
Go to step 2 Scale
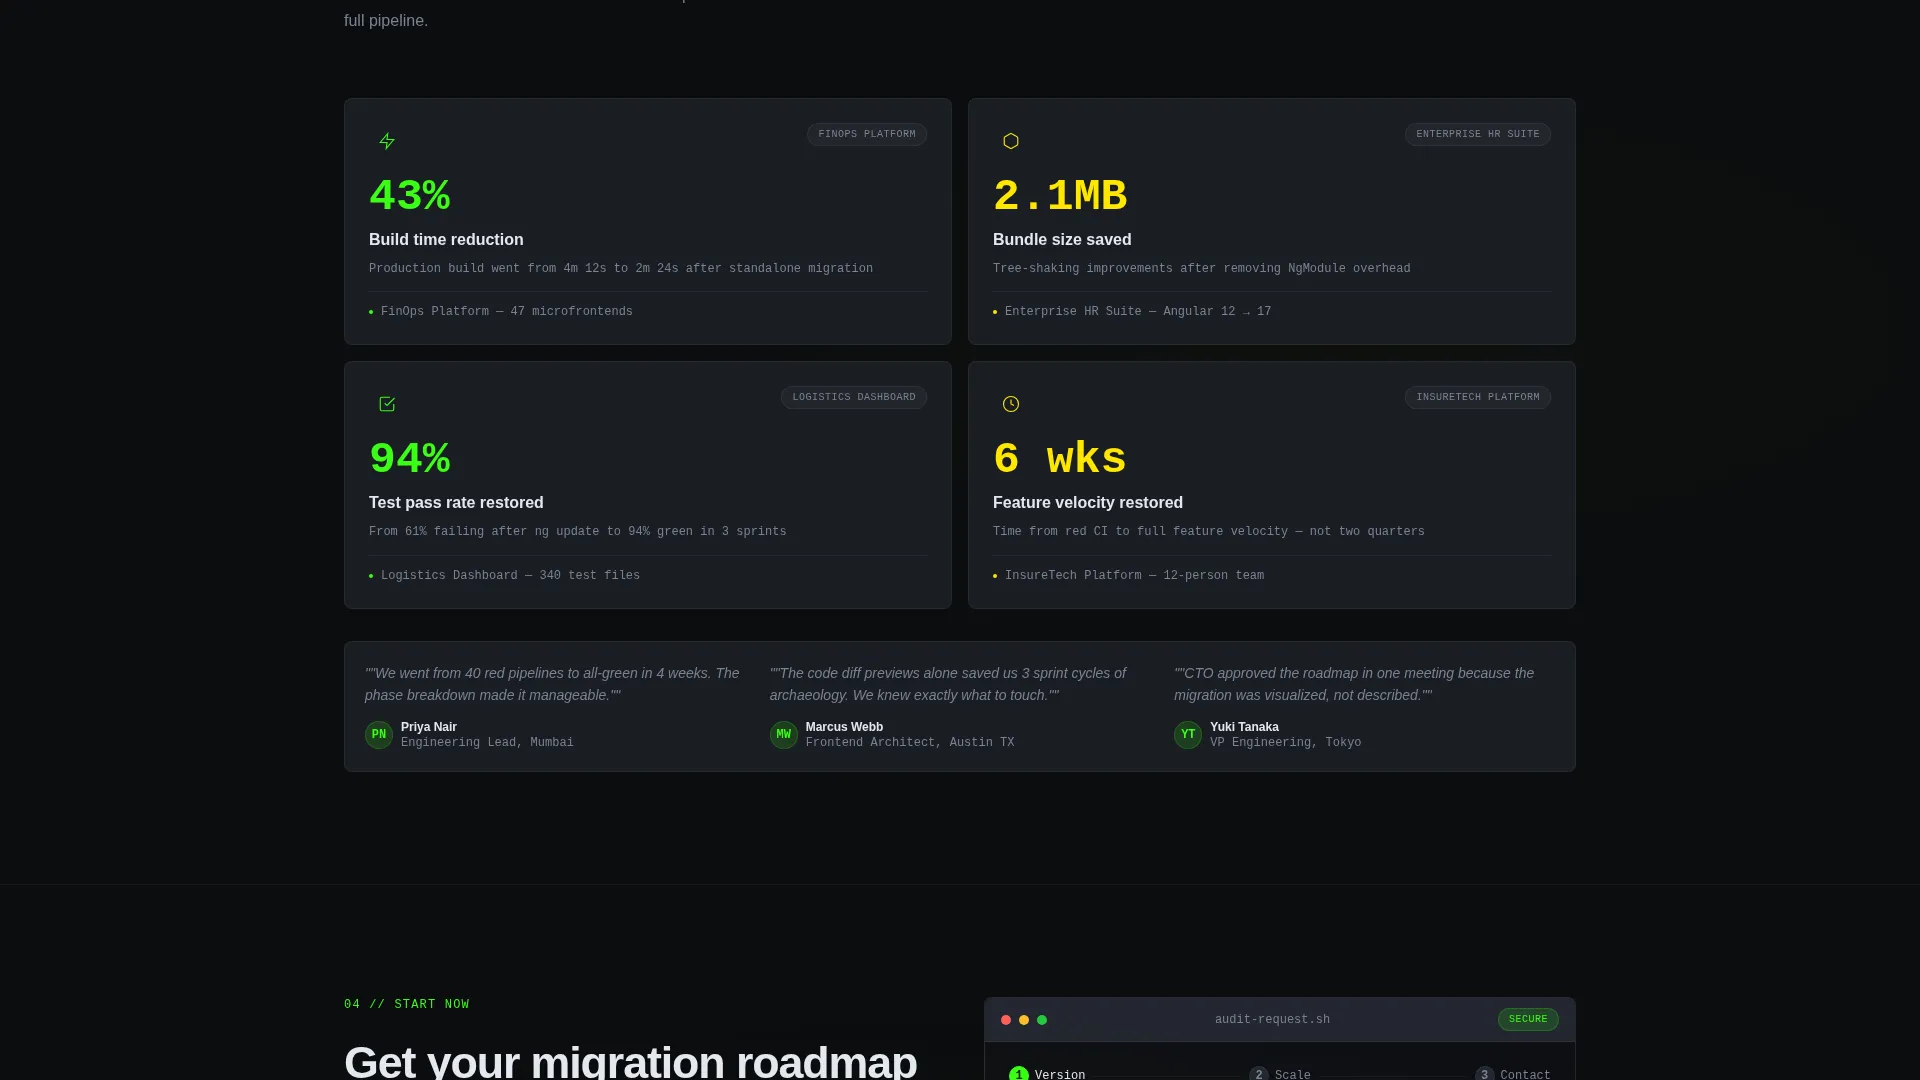(1280, 1074)
